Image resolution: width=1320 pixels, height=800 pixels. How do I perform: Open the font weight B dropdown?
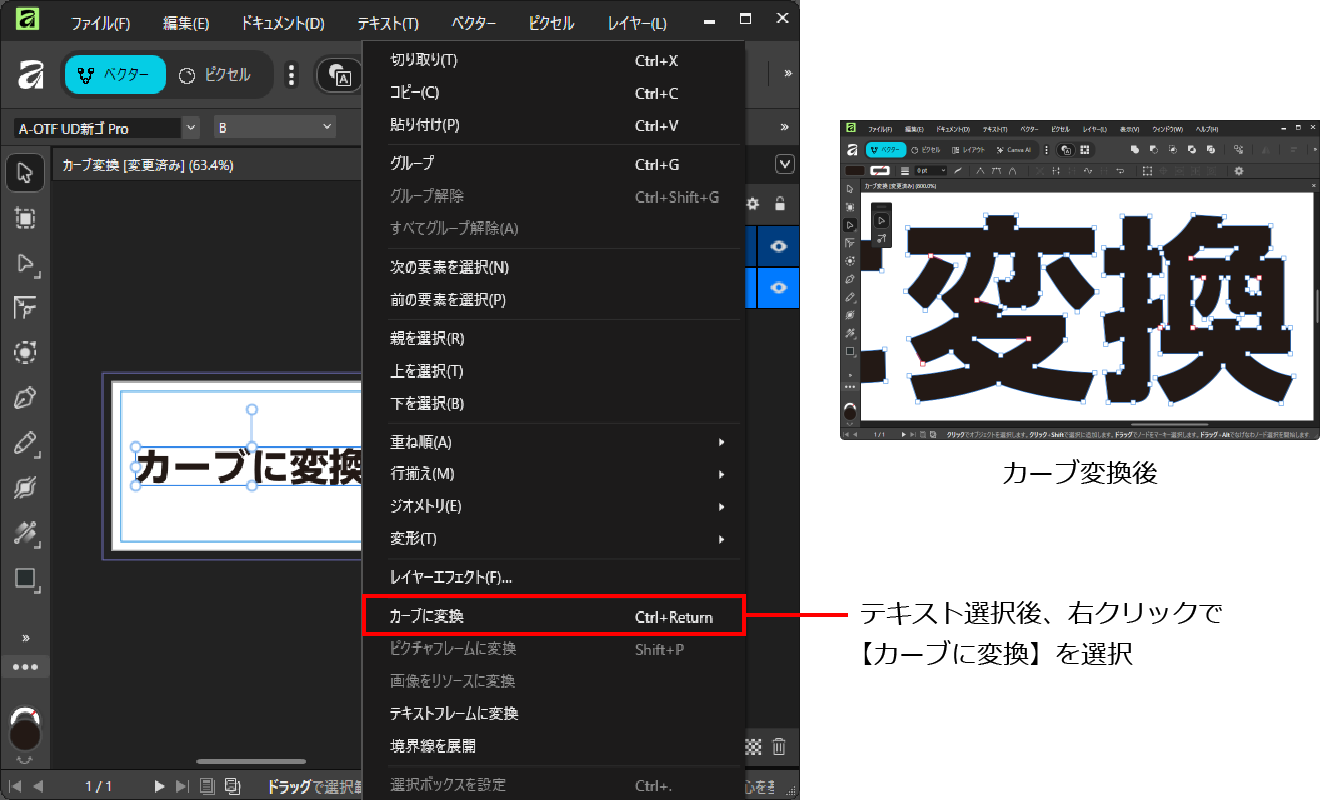click(327, 128)
